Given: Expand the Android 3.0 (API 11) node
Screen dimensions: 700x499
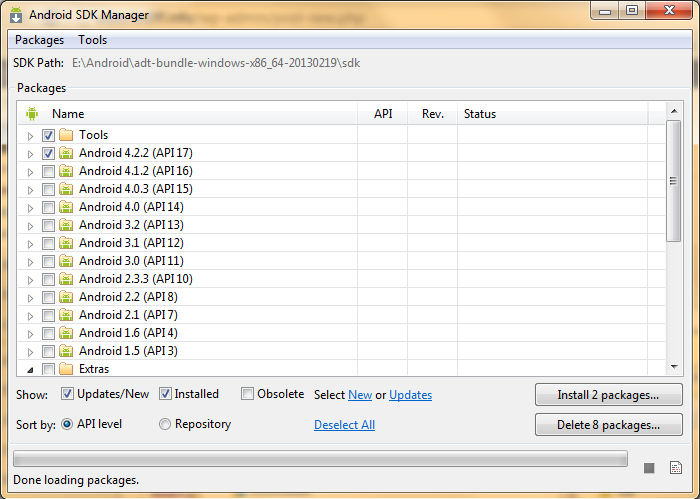Looking at the screenshot, I should click(x=30, y=262).
